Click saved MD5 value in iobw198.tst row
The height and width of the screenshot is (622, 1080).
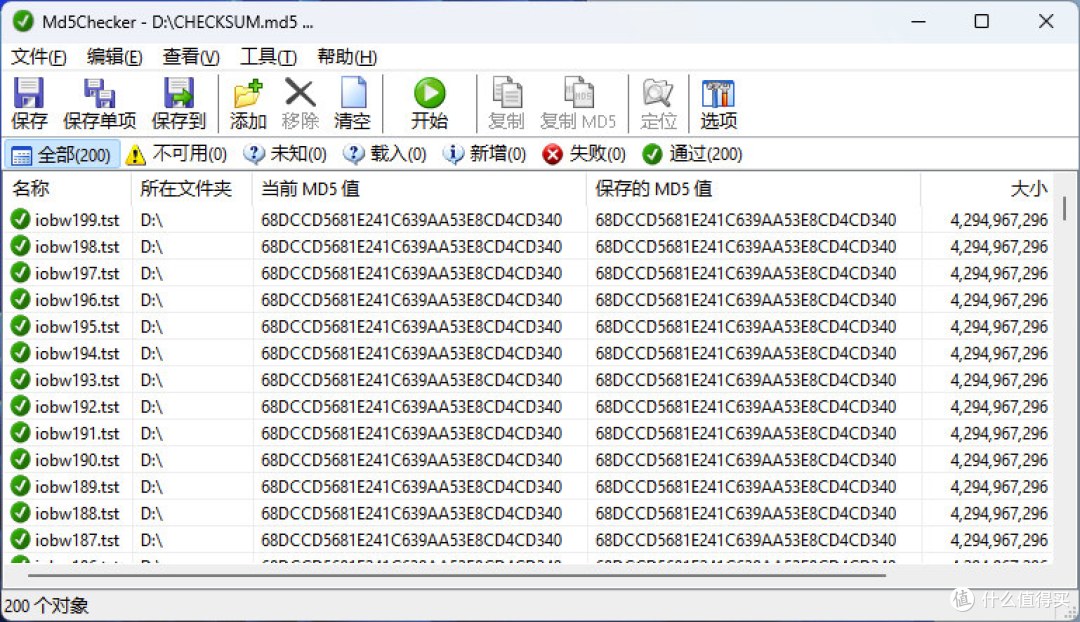[x=745, y=246]
